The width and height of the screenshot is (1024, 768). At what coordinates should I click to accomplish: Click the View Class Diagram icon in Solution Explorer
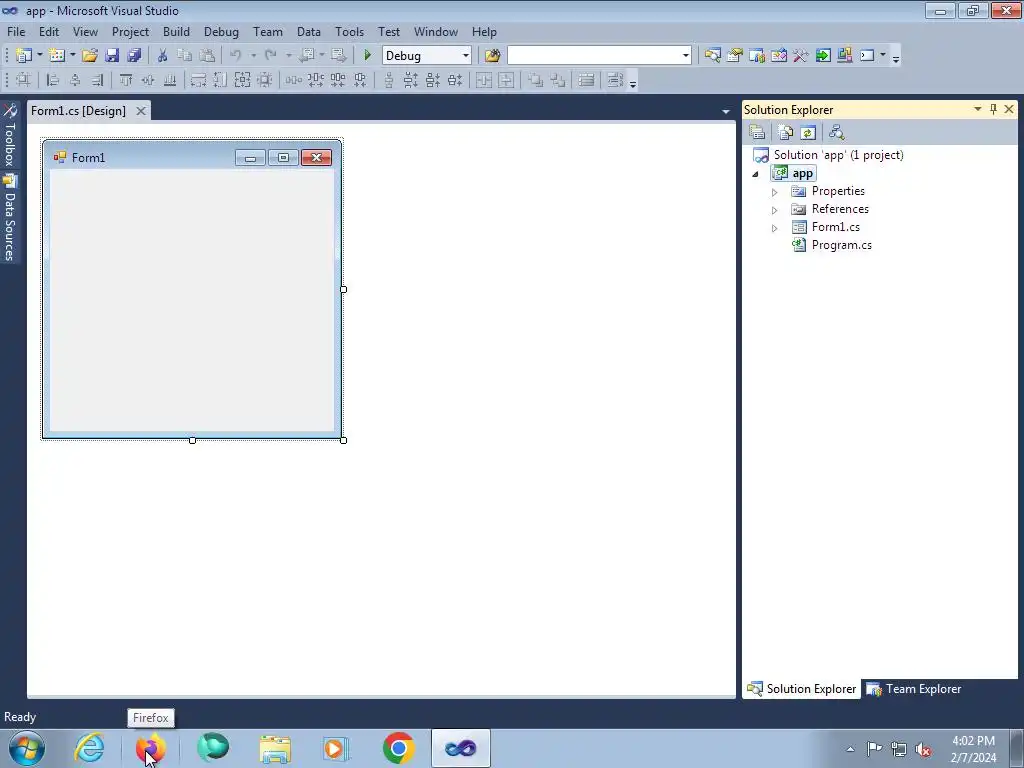(x=837, y=133)
